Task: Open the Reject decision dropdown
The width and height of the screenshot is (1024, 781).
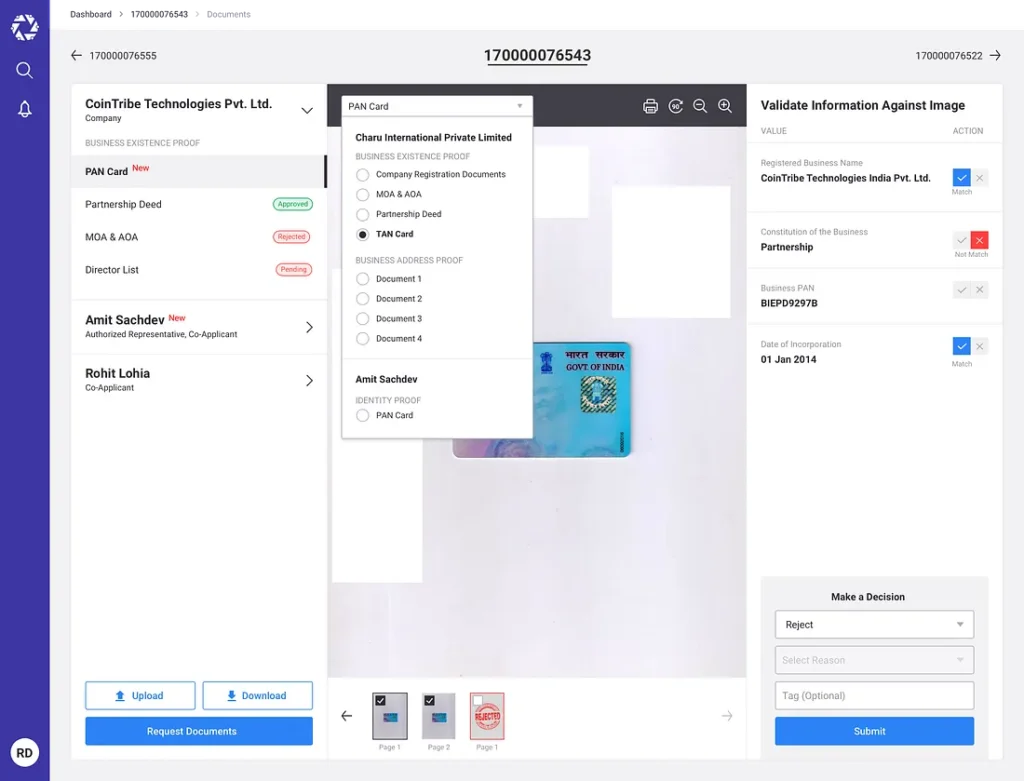Action: (873, 625)
